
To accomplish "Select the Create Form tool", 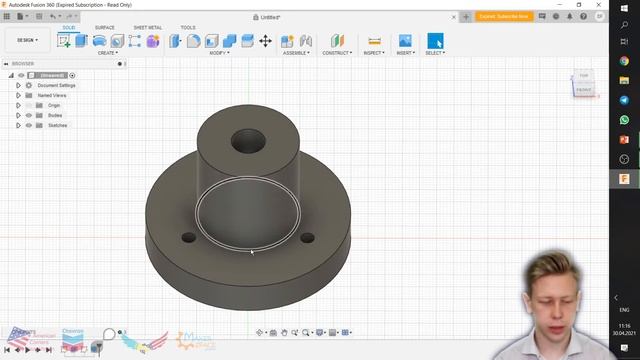I will click(153, 41).
